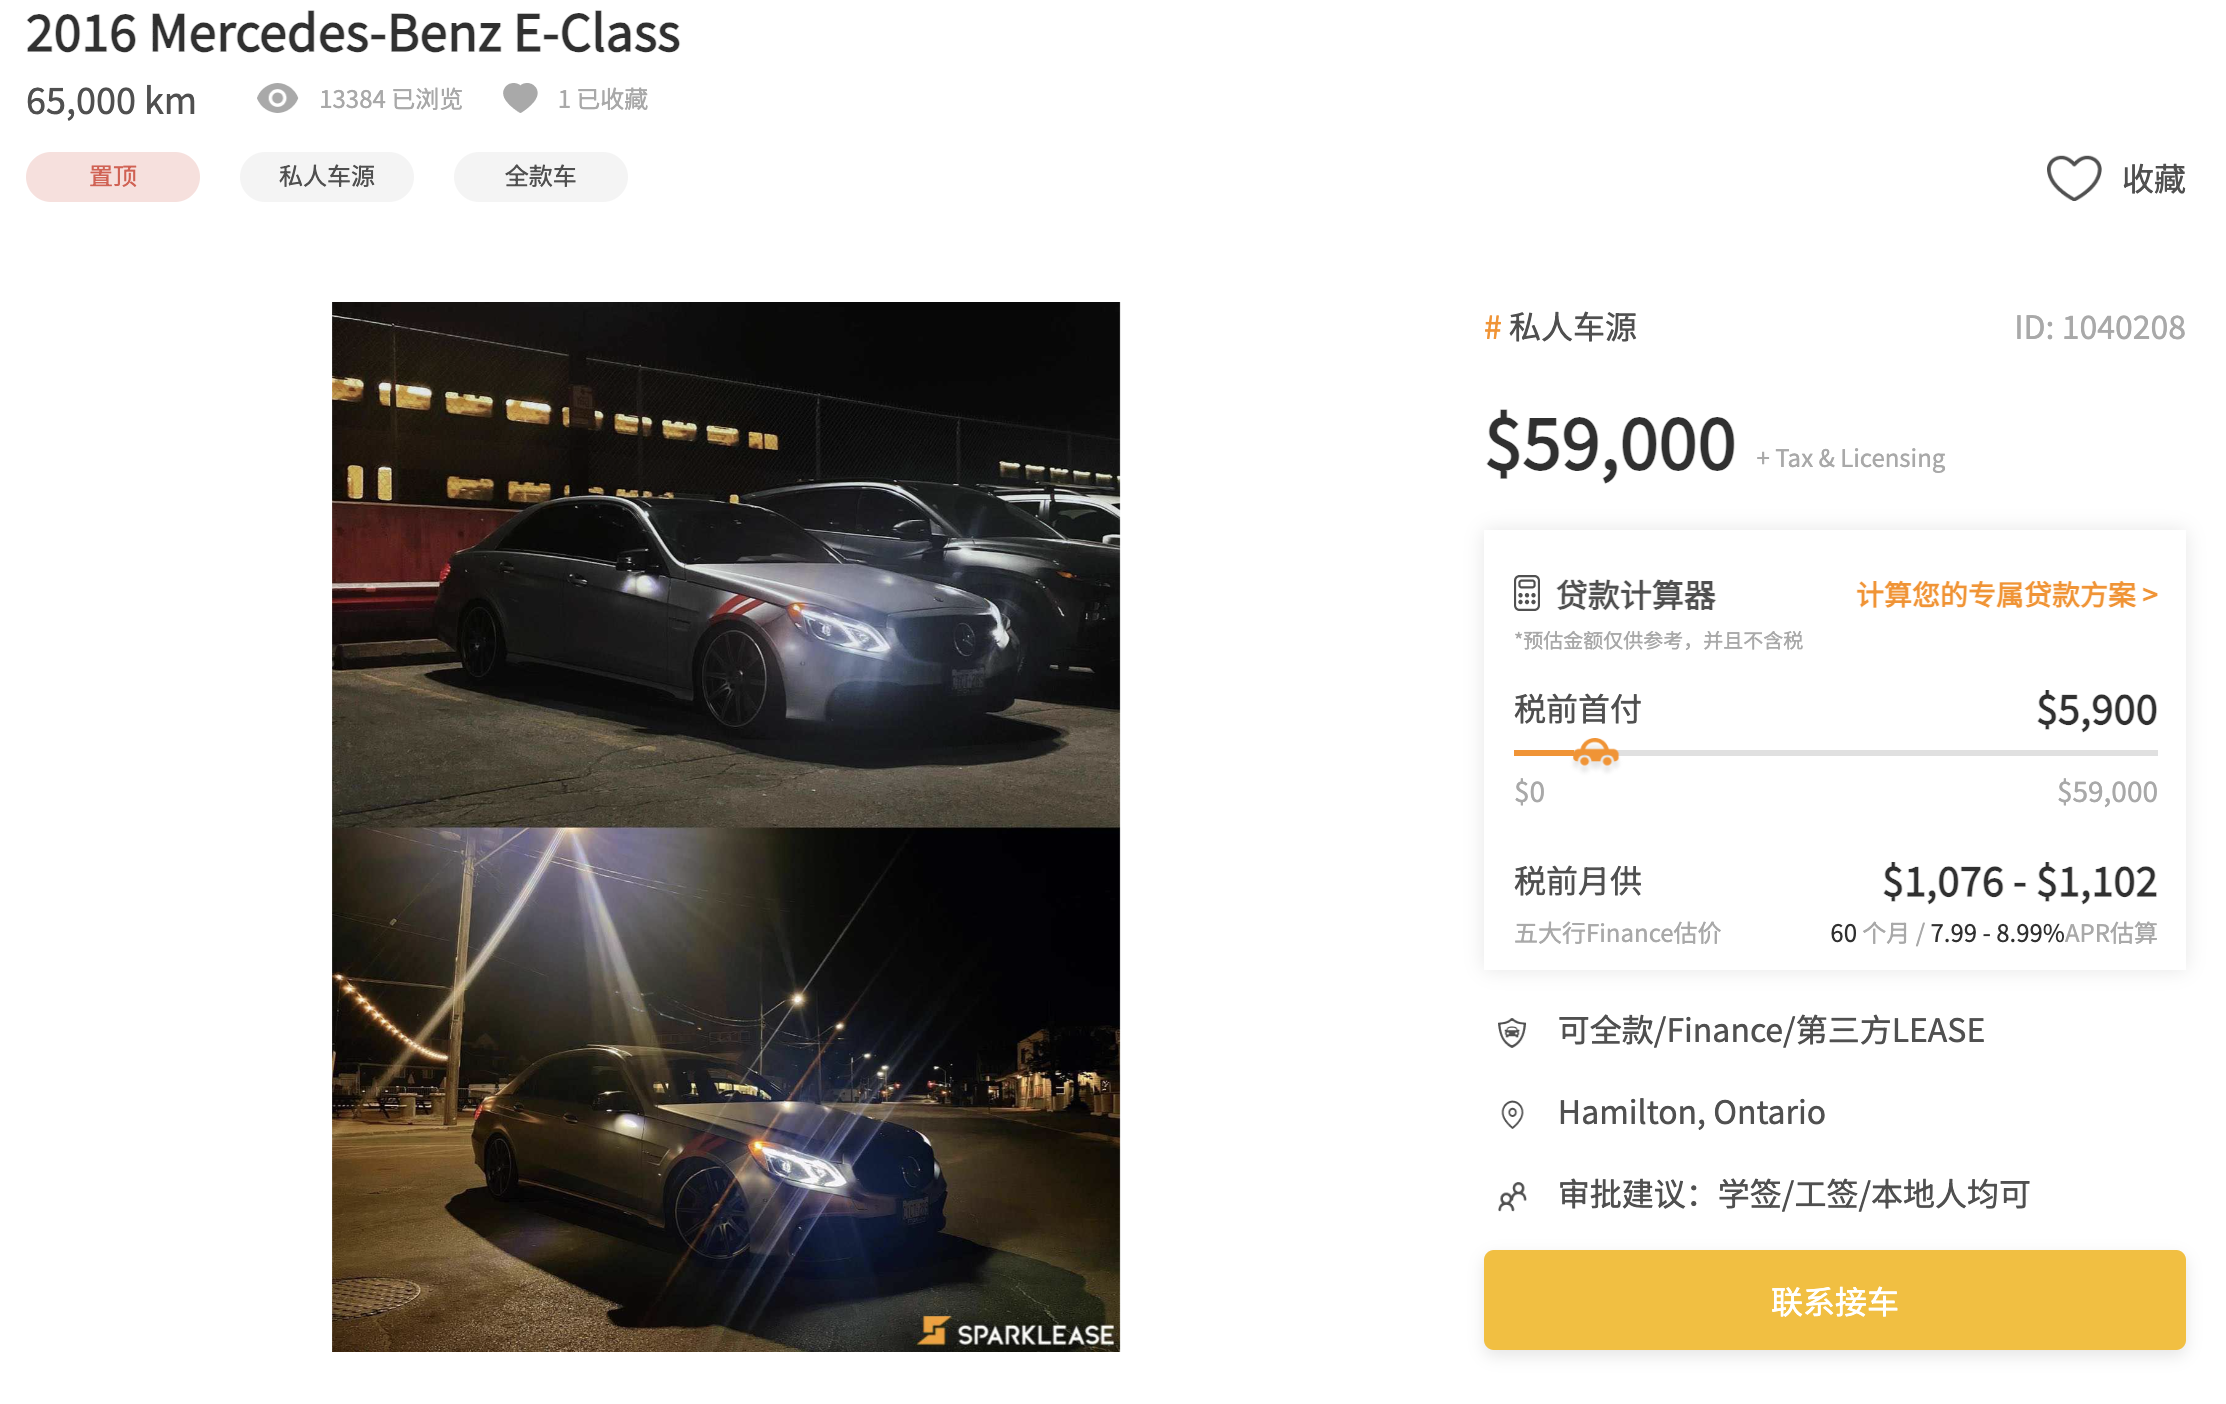
Task: Click the people icon beside 审批建议
Action: coord(1512,1195)
